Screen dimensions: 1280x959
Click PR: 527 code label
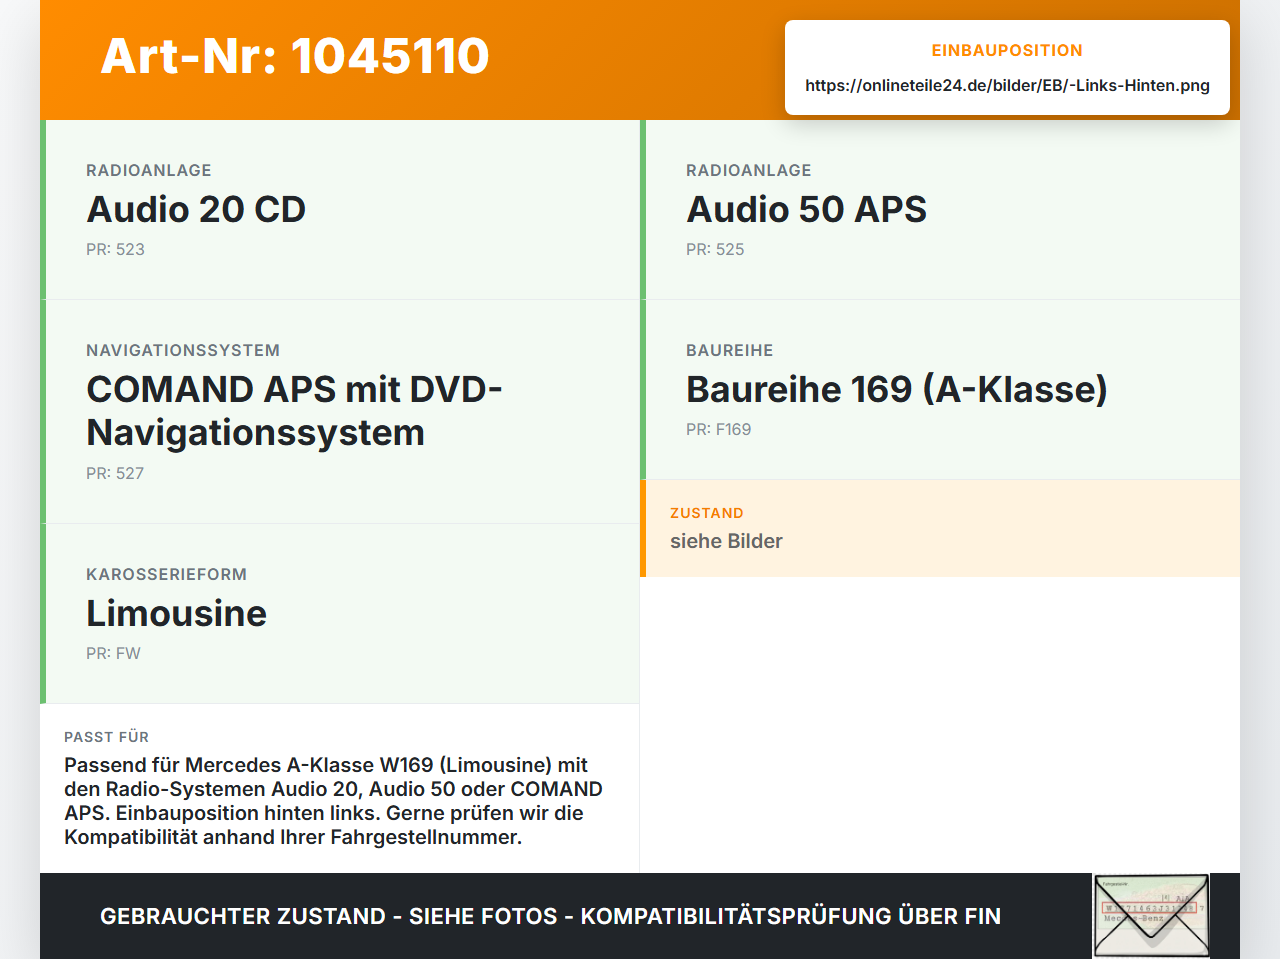115,473
